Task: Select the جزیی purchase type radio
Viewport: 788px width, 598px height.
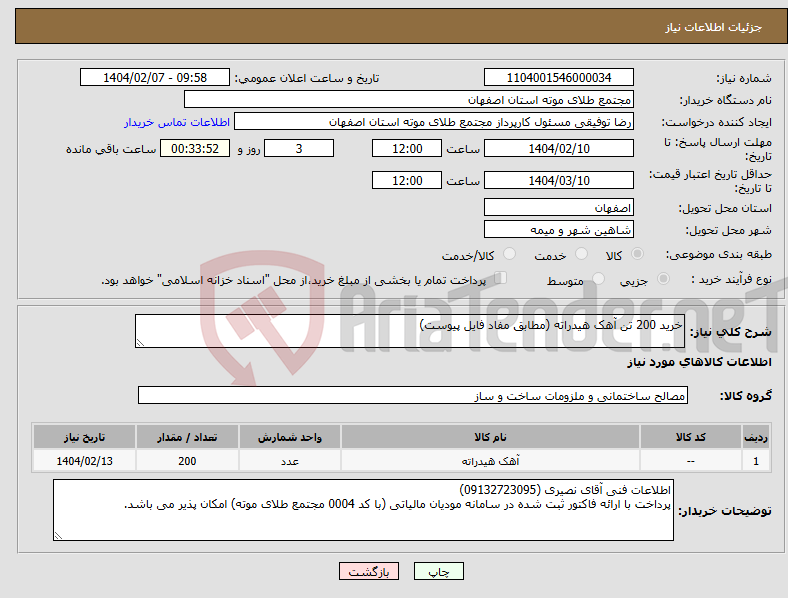Action: click(x=663, y=278)
